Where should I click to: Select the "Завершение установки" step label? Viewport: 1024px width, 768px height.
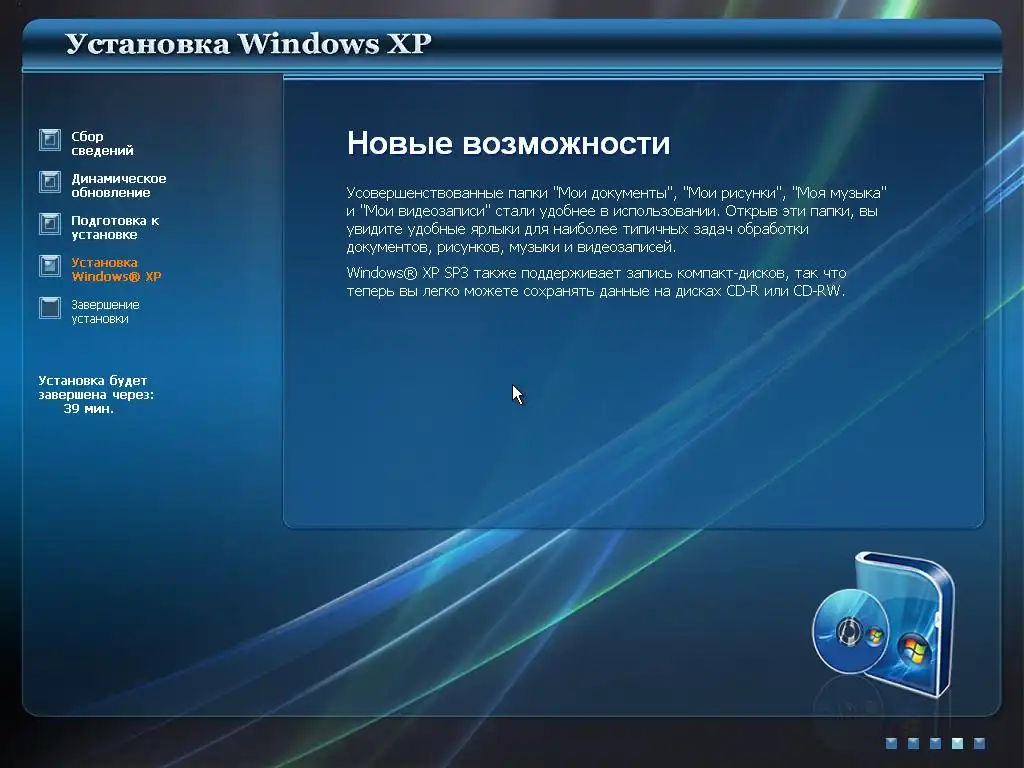pos(105,312)
